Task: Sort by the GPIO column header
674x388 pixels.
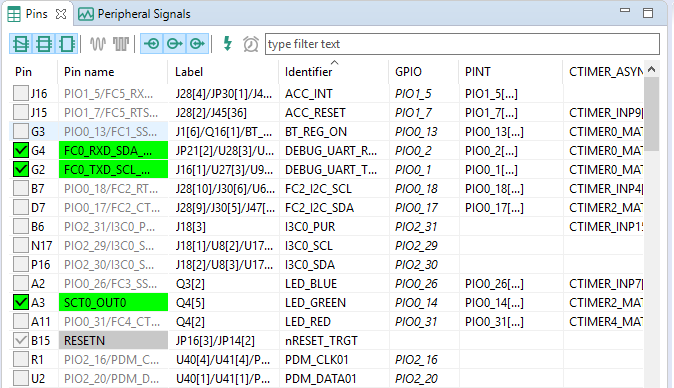Action: (x=424, y=72)
